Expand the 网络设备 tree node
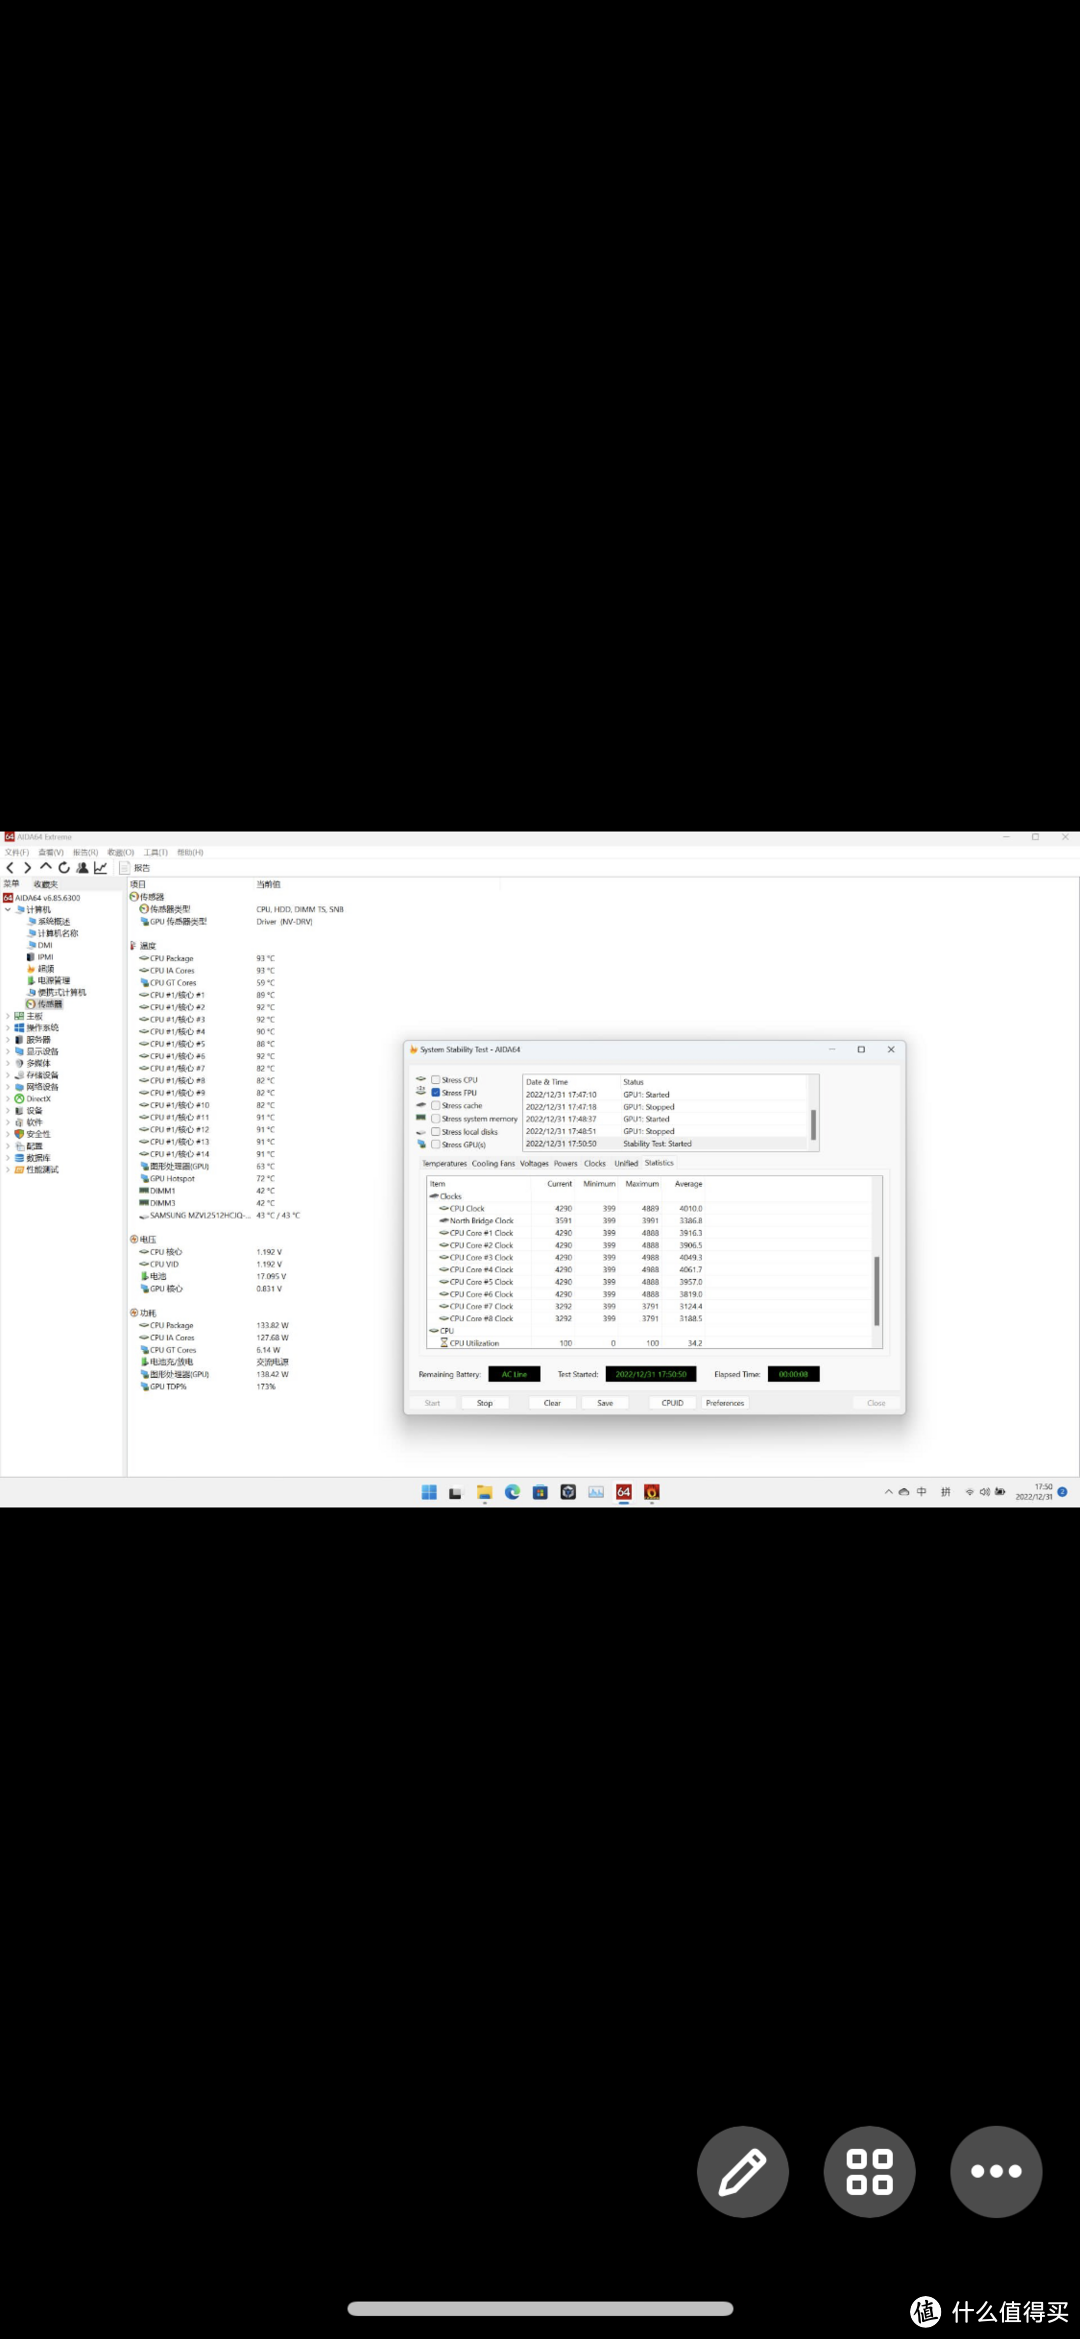 (x=8, y=1087)
